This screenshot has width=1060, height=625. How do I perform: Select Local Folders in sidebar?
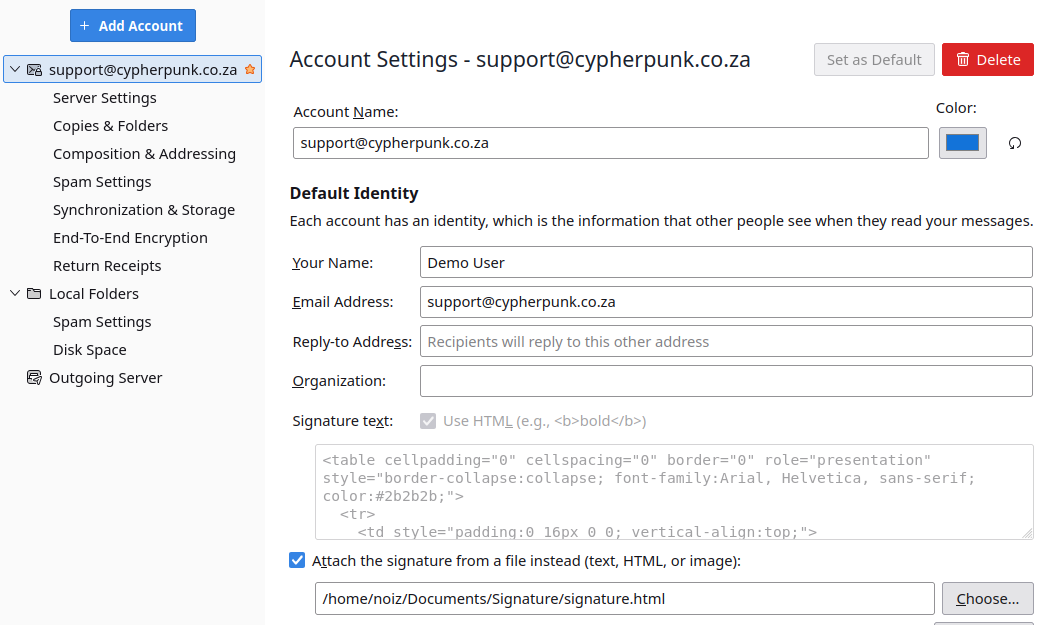[x=94, y=294]
